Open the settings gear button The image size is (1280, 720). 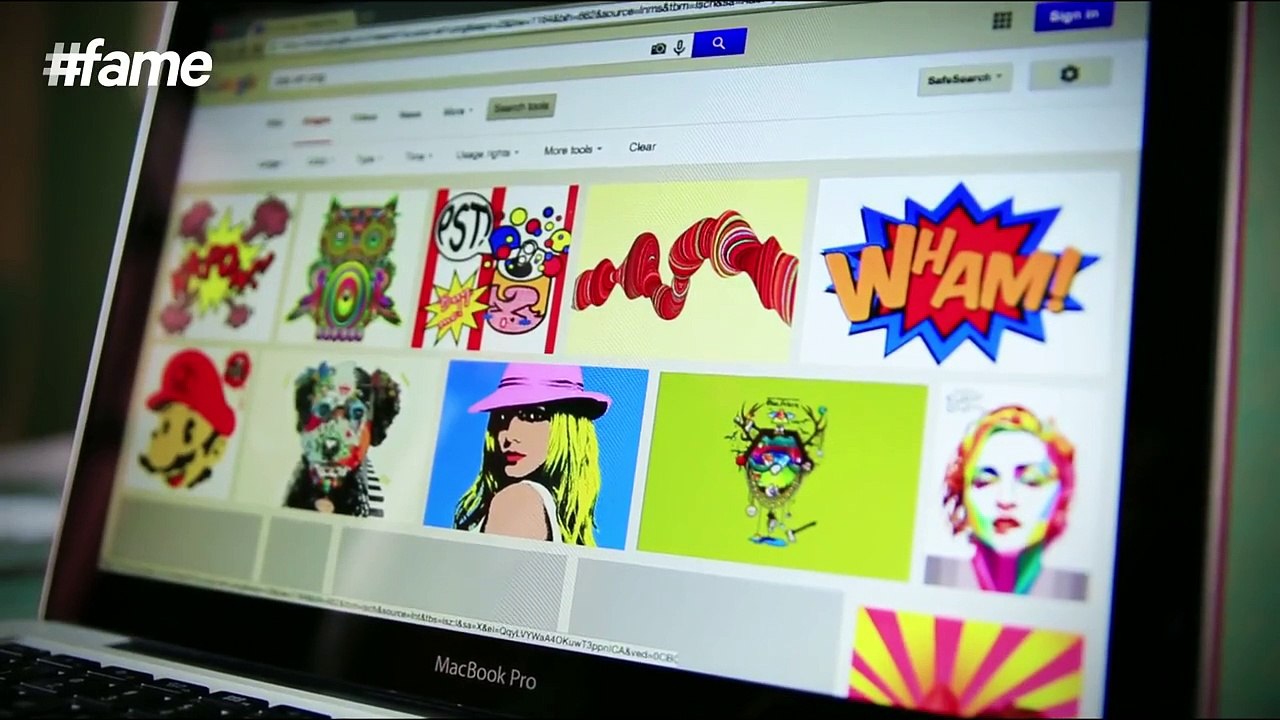tap(1070, 74)
